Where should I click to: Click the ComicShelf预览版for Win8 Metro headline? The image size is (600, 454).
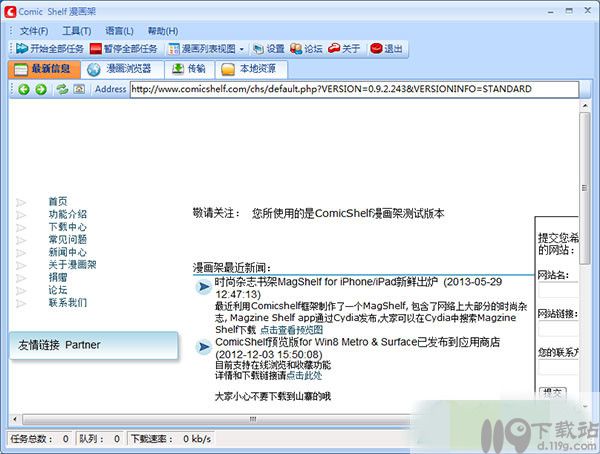pyautogui.click(x=357, y=348)
